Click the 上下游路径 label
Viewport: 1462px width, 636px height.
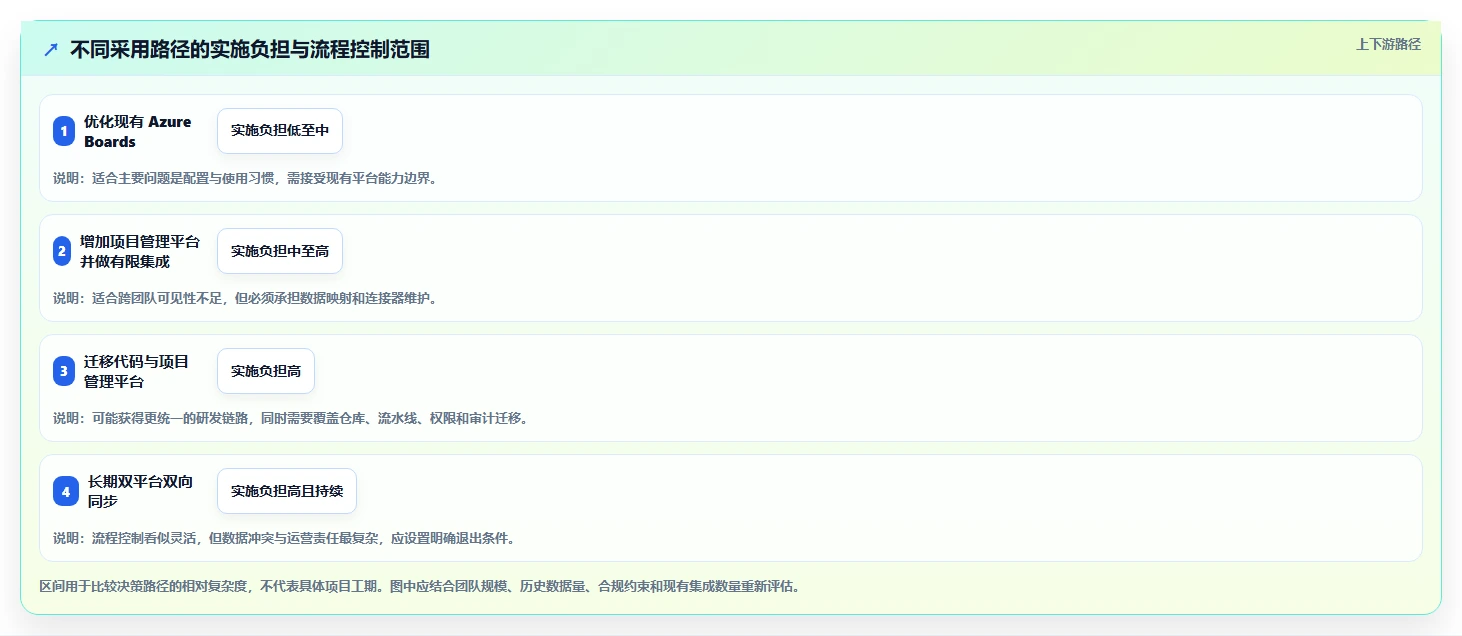pyautogui.click(x=1388, y=44)
